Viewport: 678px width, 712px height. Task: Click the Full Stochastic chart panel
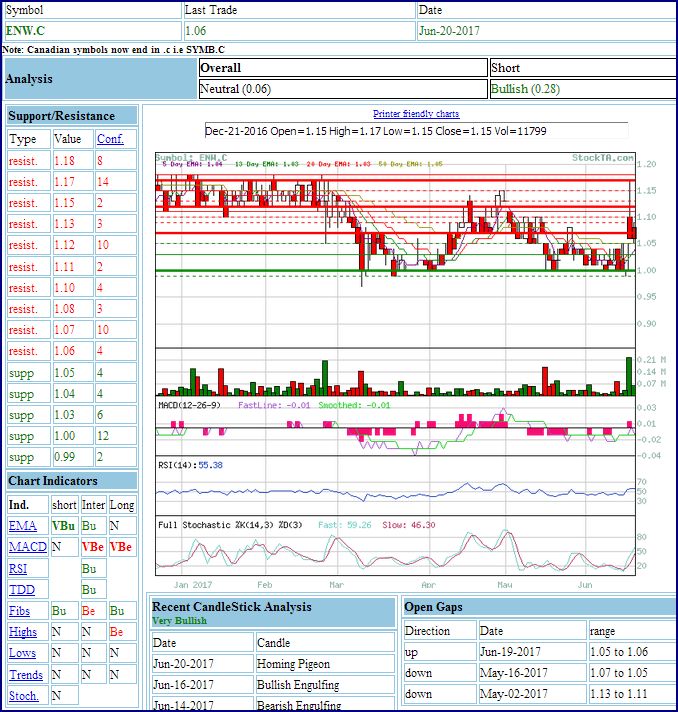(x=395, y=546)
